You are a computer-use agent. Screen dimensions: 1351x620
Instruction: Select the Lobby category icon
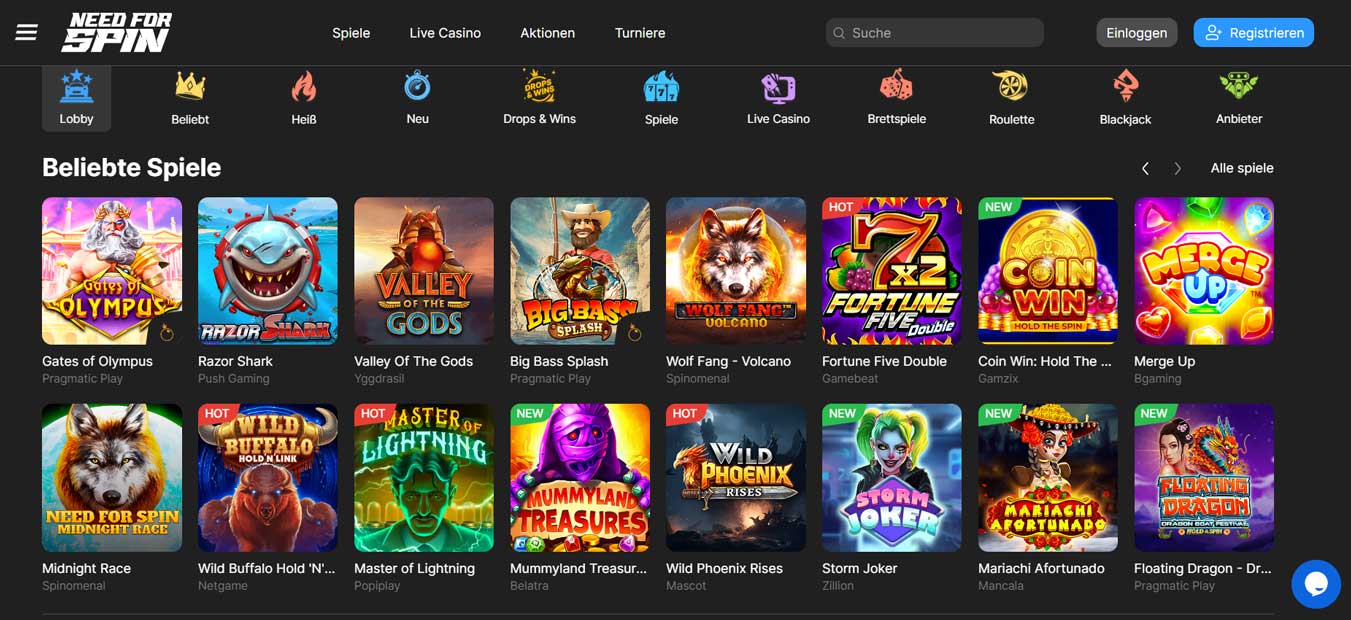pos(76,96)
